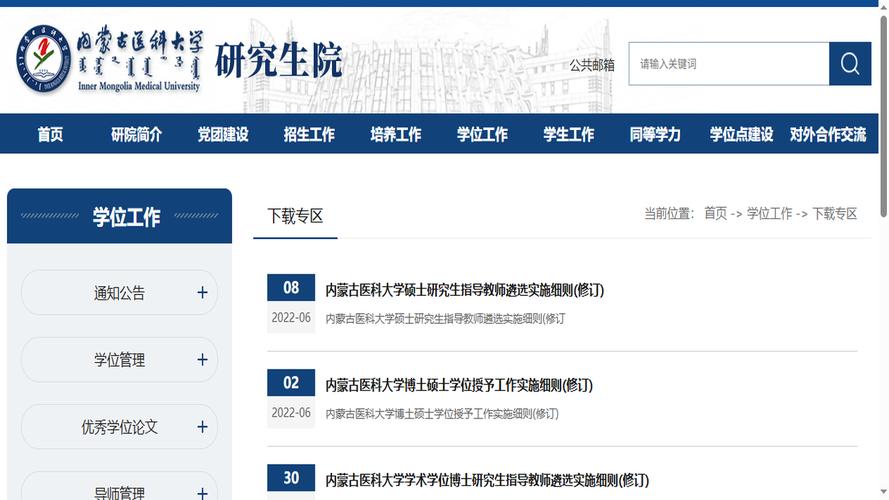
Task: Expand the 通知公告 plus icon
Action: [x=202, y=293]
